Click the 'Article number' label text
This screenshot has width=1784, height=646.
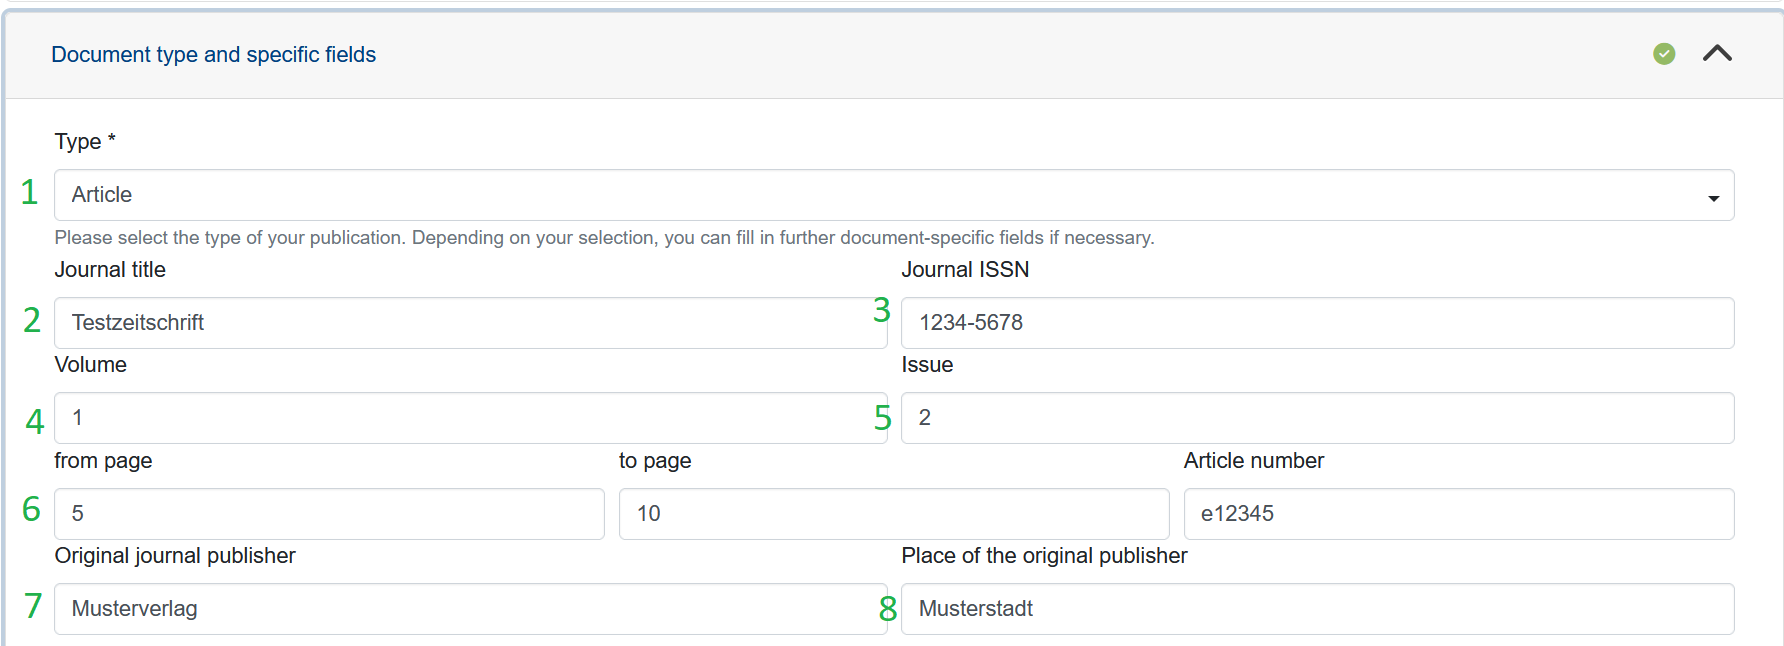1253,461
